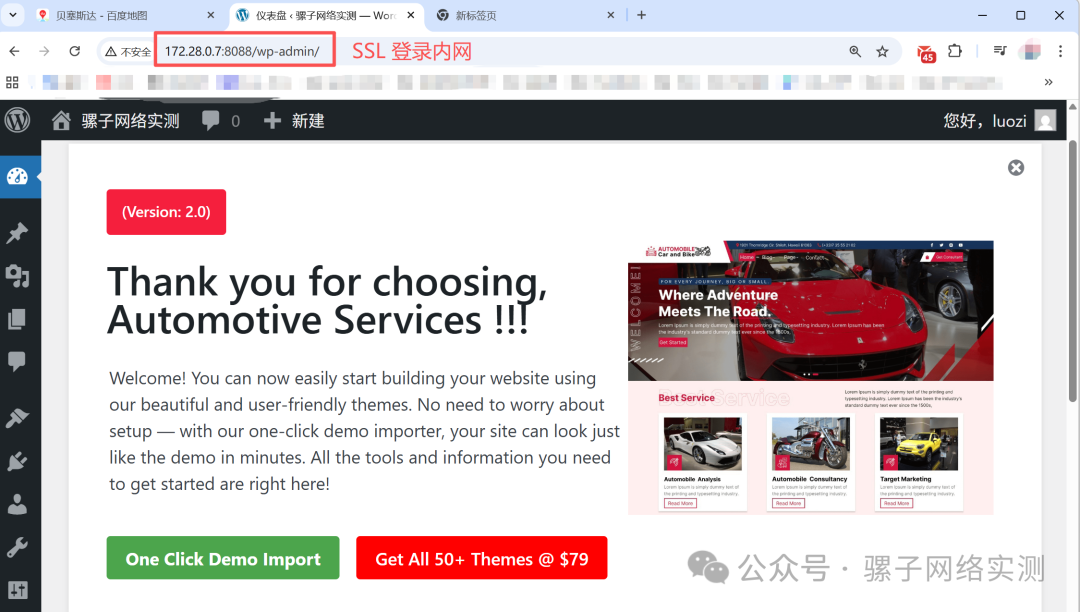Open Media library from the sidebar
1080x612 pixels.
pos(17,276)
